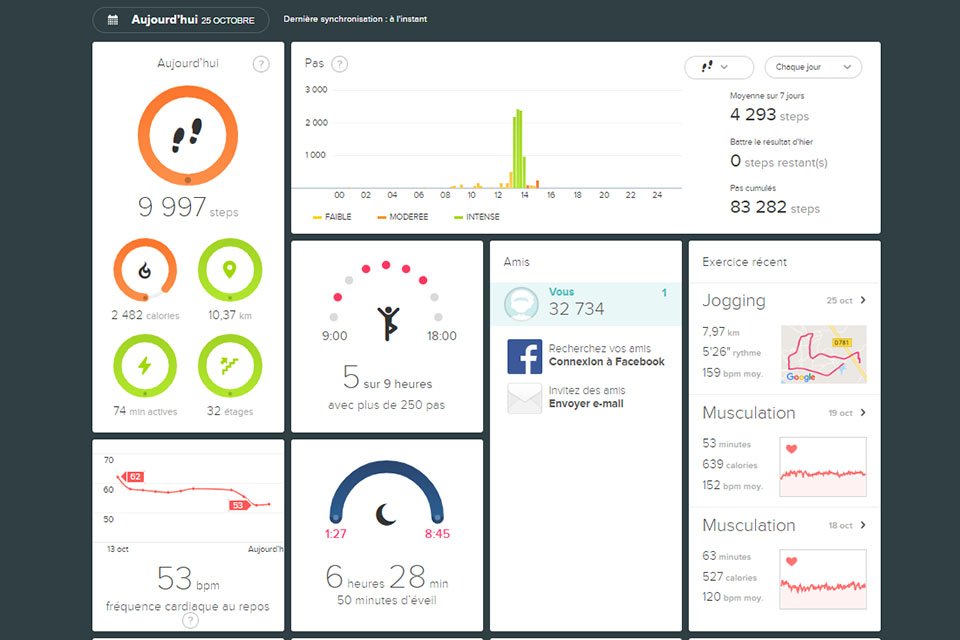Click FAIBLE legend entry
Screen dimensions: 960x640
pyautogui.click(x=332, y=217)
